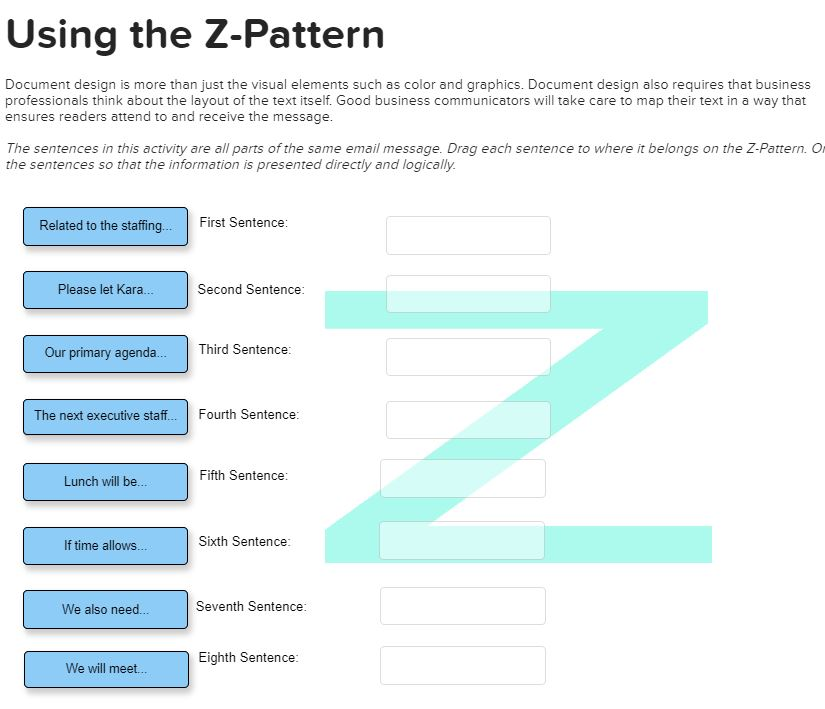Click the Second Sentence answer box

(x=468, y=293)
